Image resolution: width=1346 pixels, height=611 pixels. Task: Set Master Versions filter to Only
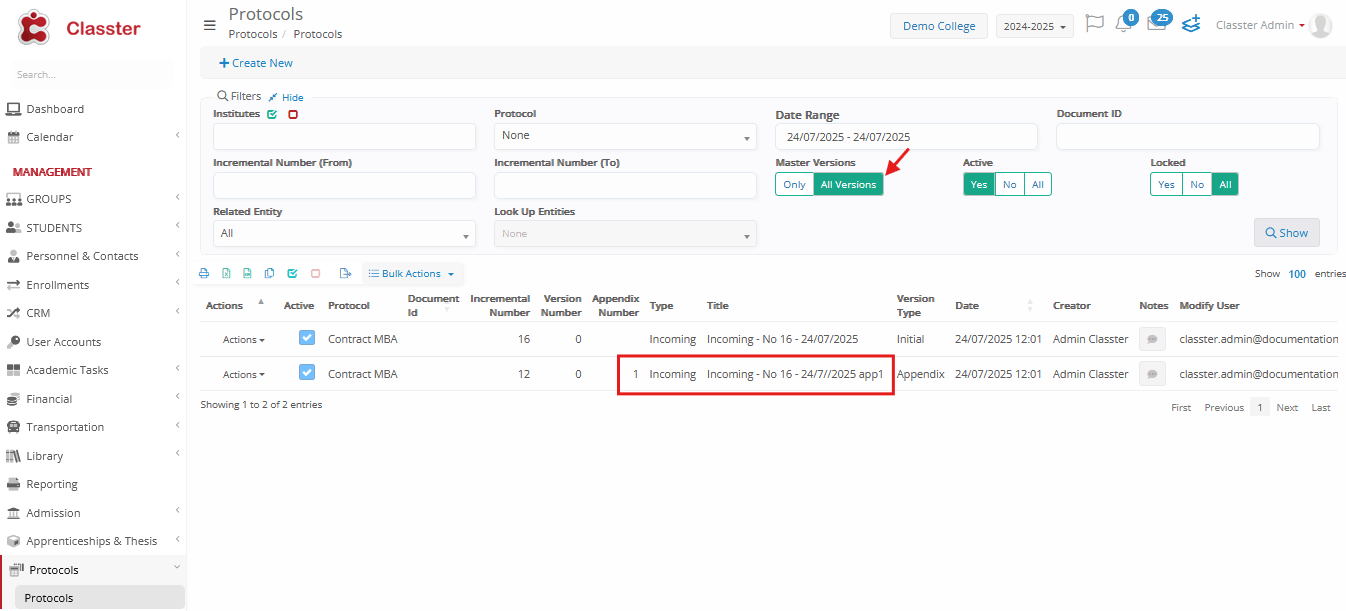click(794, 184)
